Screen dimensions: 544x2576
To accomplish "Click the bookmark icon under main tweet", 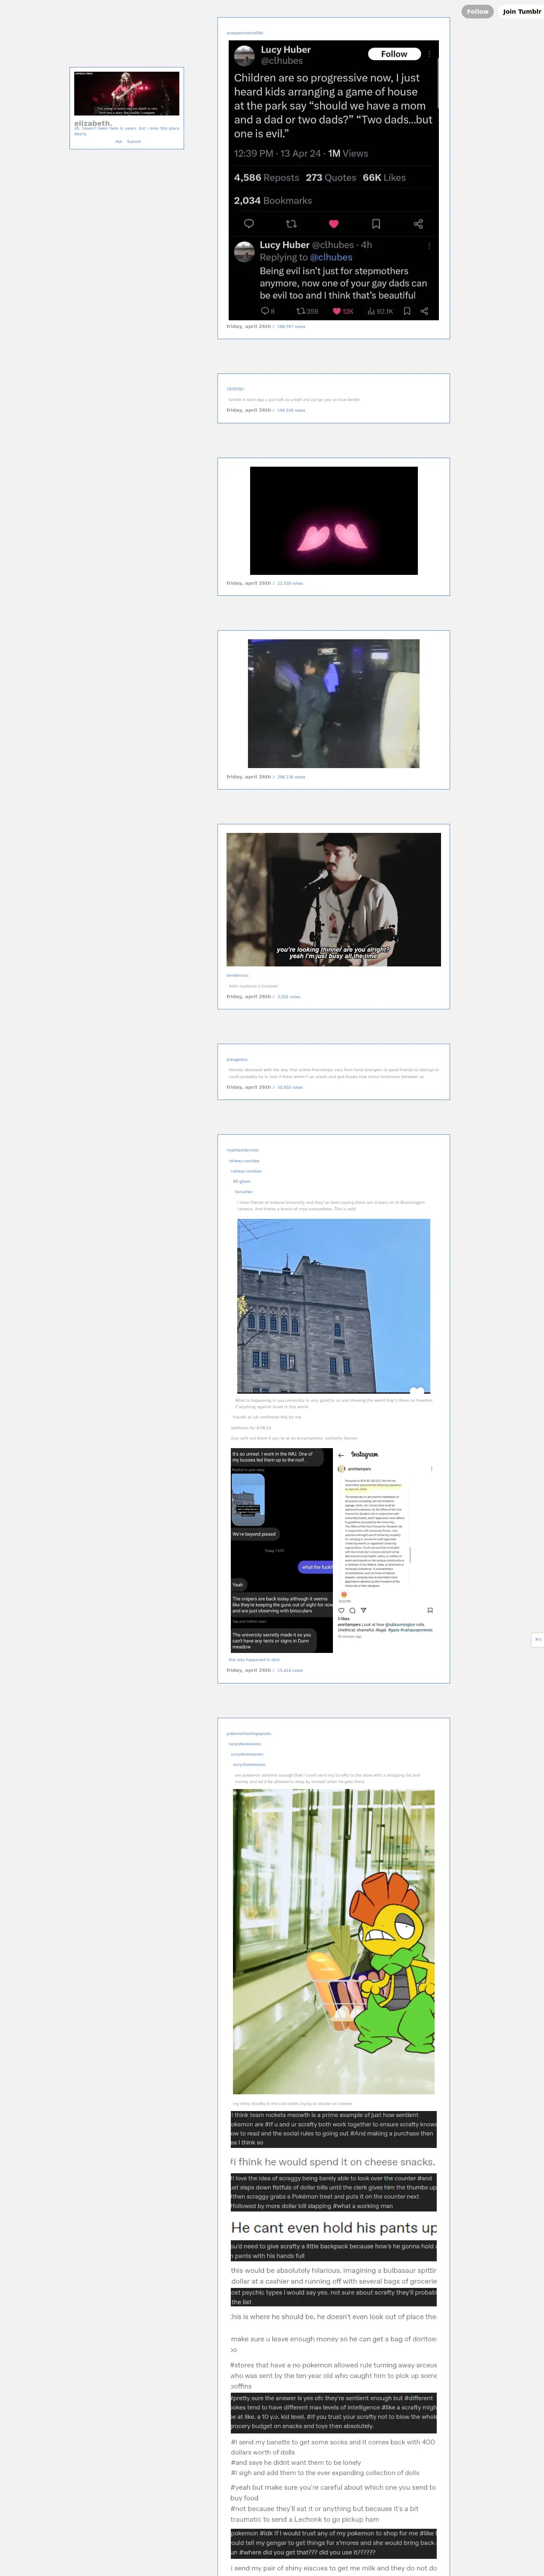I will 376,224.
